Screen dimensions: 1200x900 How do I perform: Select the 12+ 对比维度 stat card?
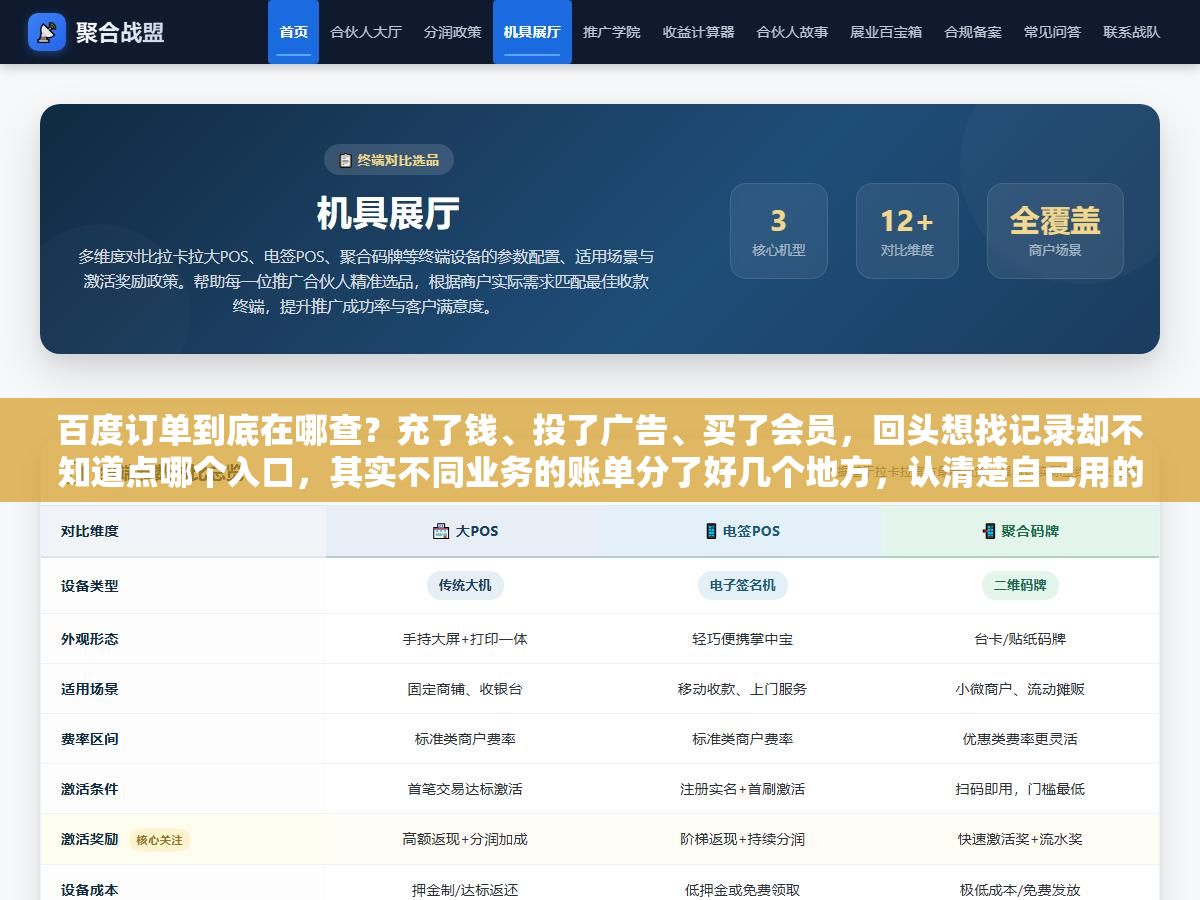(907, 231)
